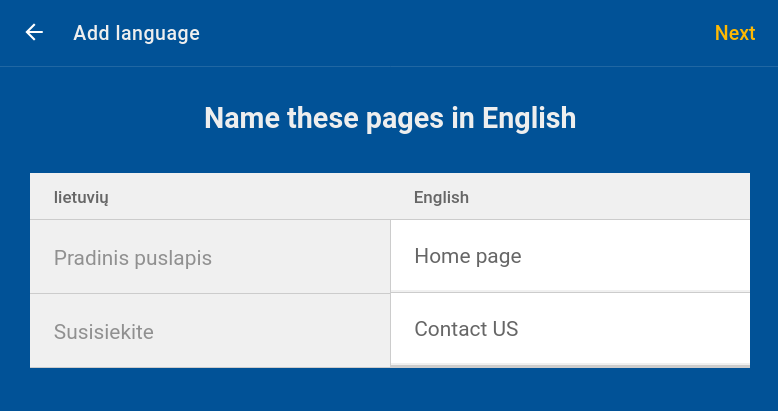Click the first Lithuanian page name
Image resolution: width=778 pixels, height=411 pixels.
click(x=133, y=258)
